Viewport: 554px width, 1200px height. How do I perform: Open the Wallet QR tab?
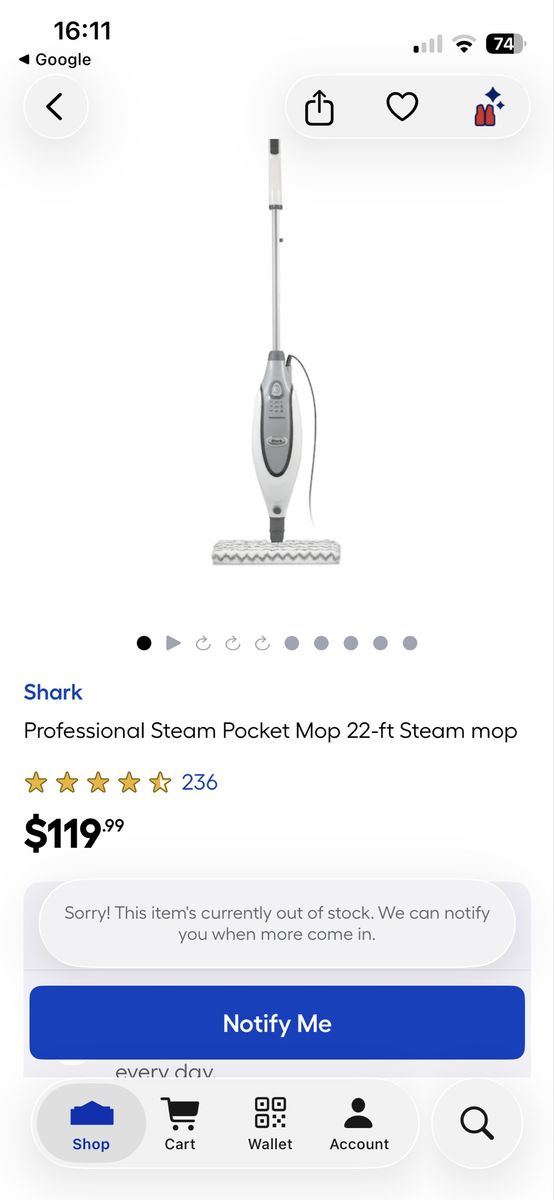[x=270, y=1124]
